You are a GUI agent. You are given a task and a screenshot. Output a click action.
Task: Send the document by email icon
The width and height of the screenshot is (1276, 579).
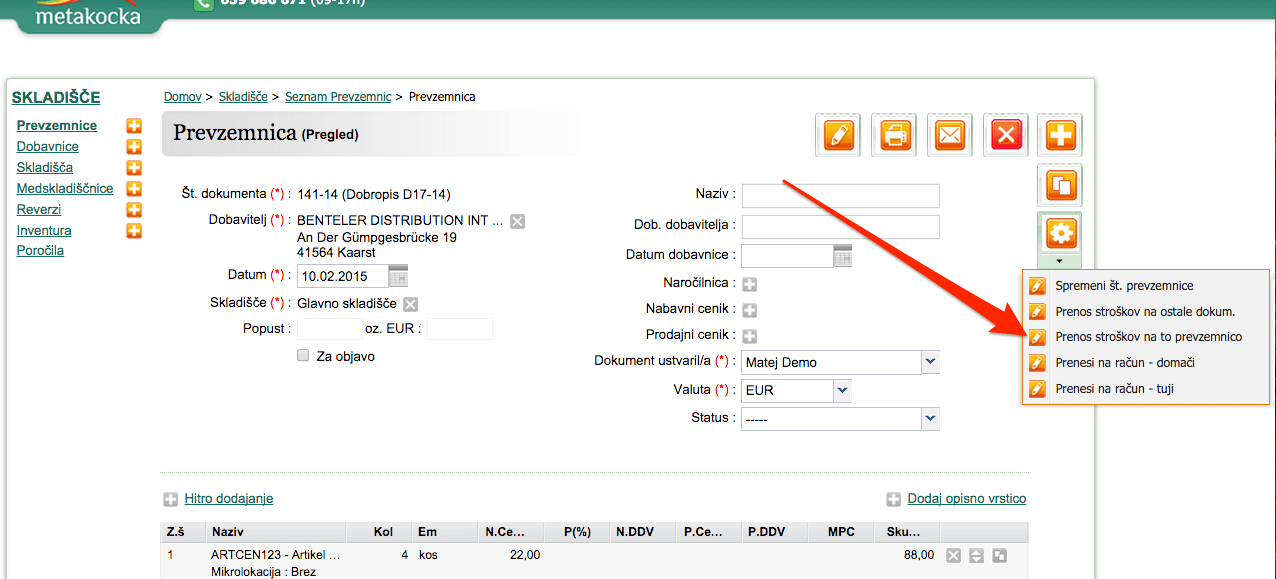click(950, 134)
